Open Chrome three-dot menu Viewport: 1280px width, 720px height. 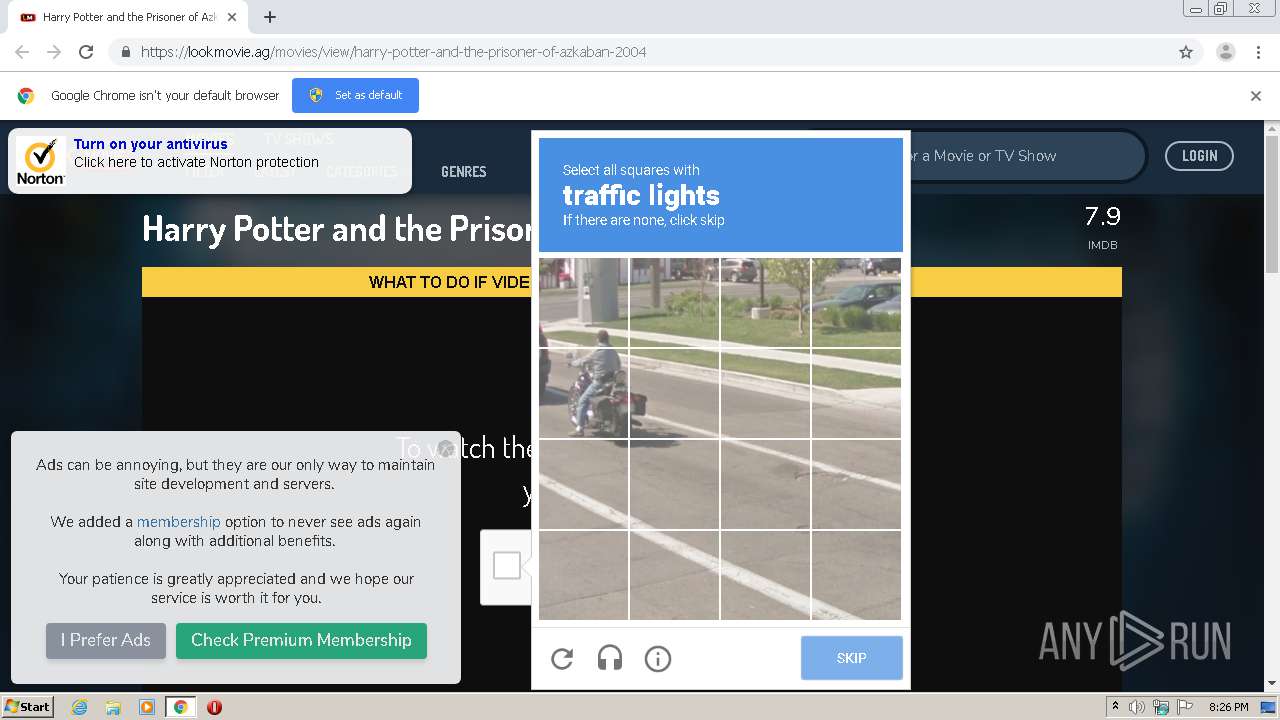(1258, 52)
